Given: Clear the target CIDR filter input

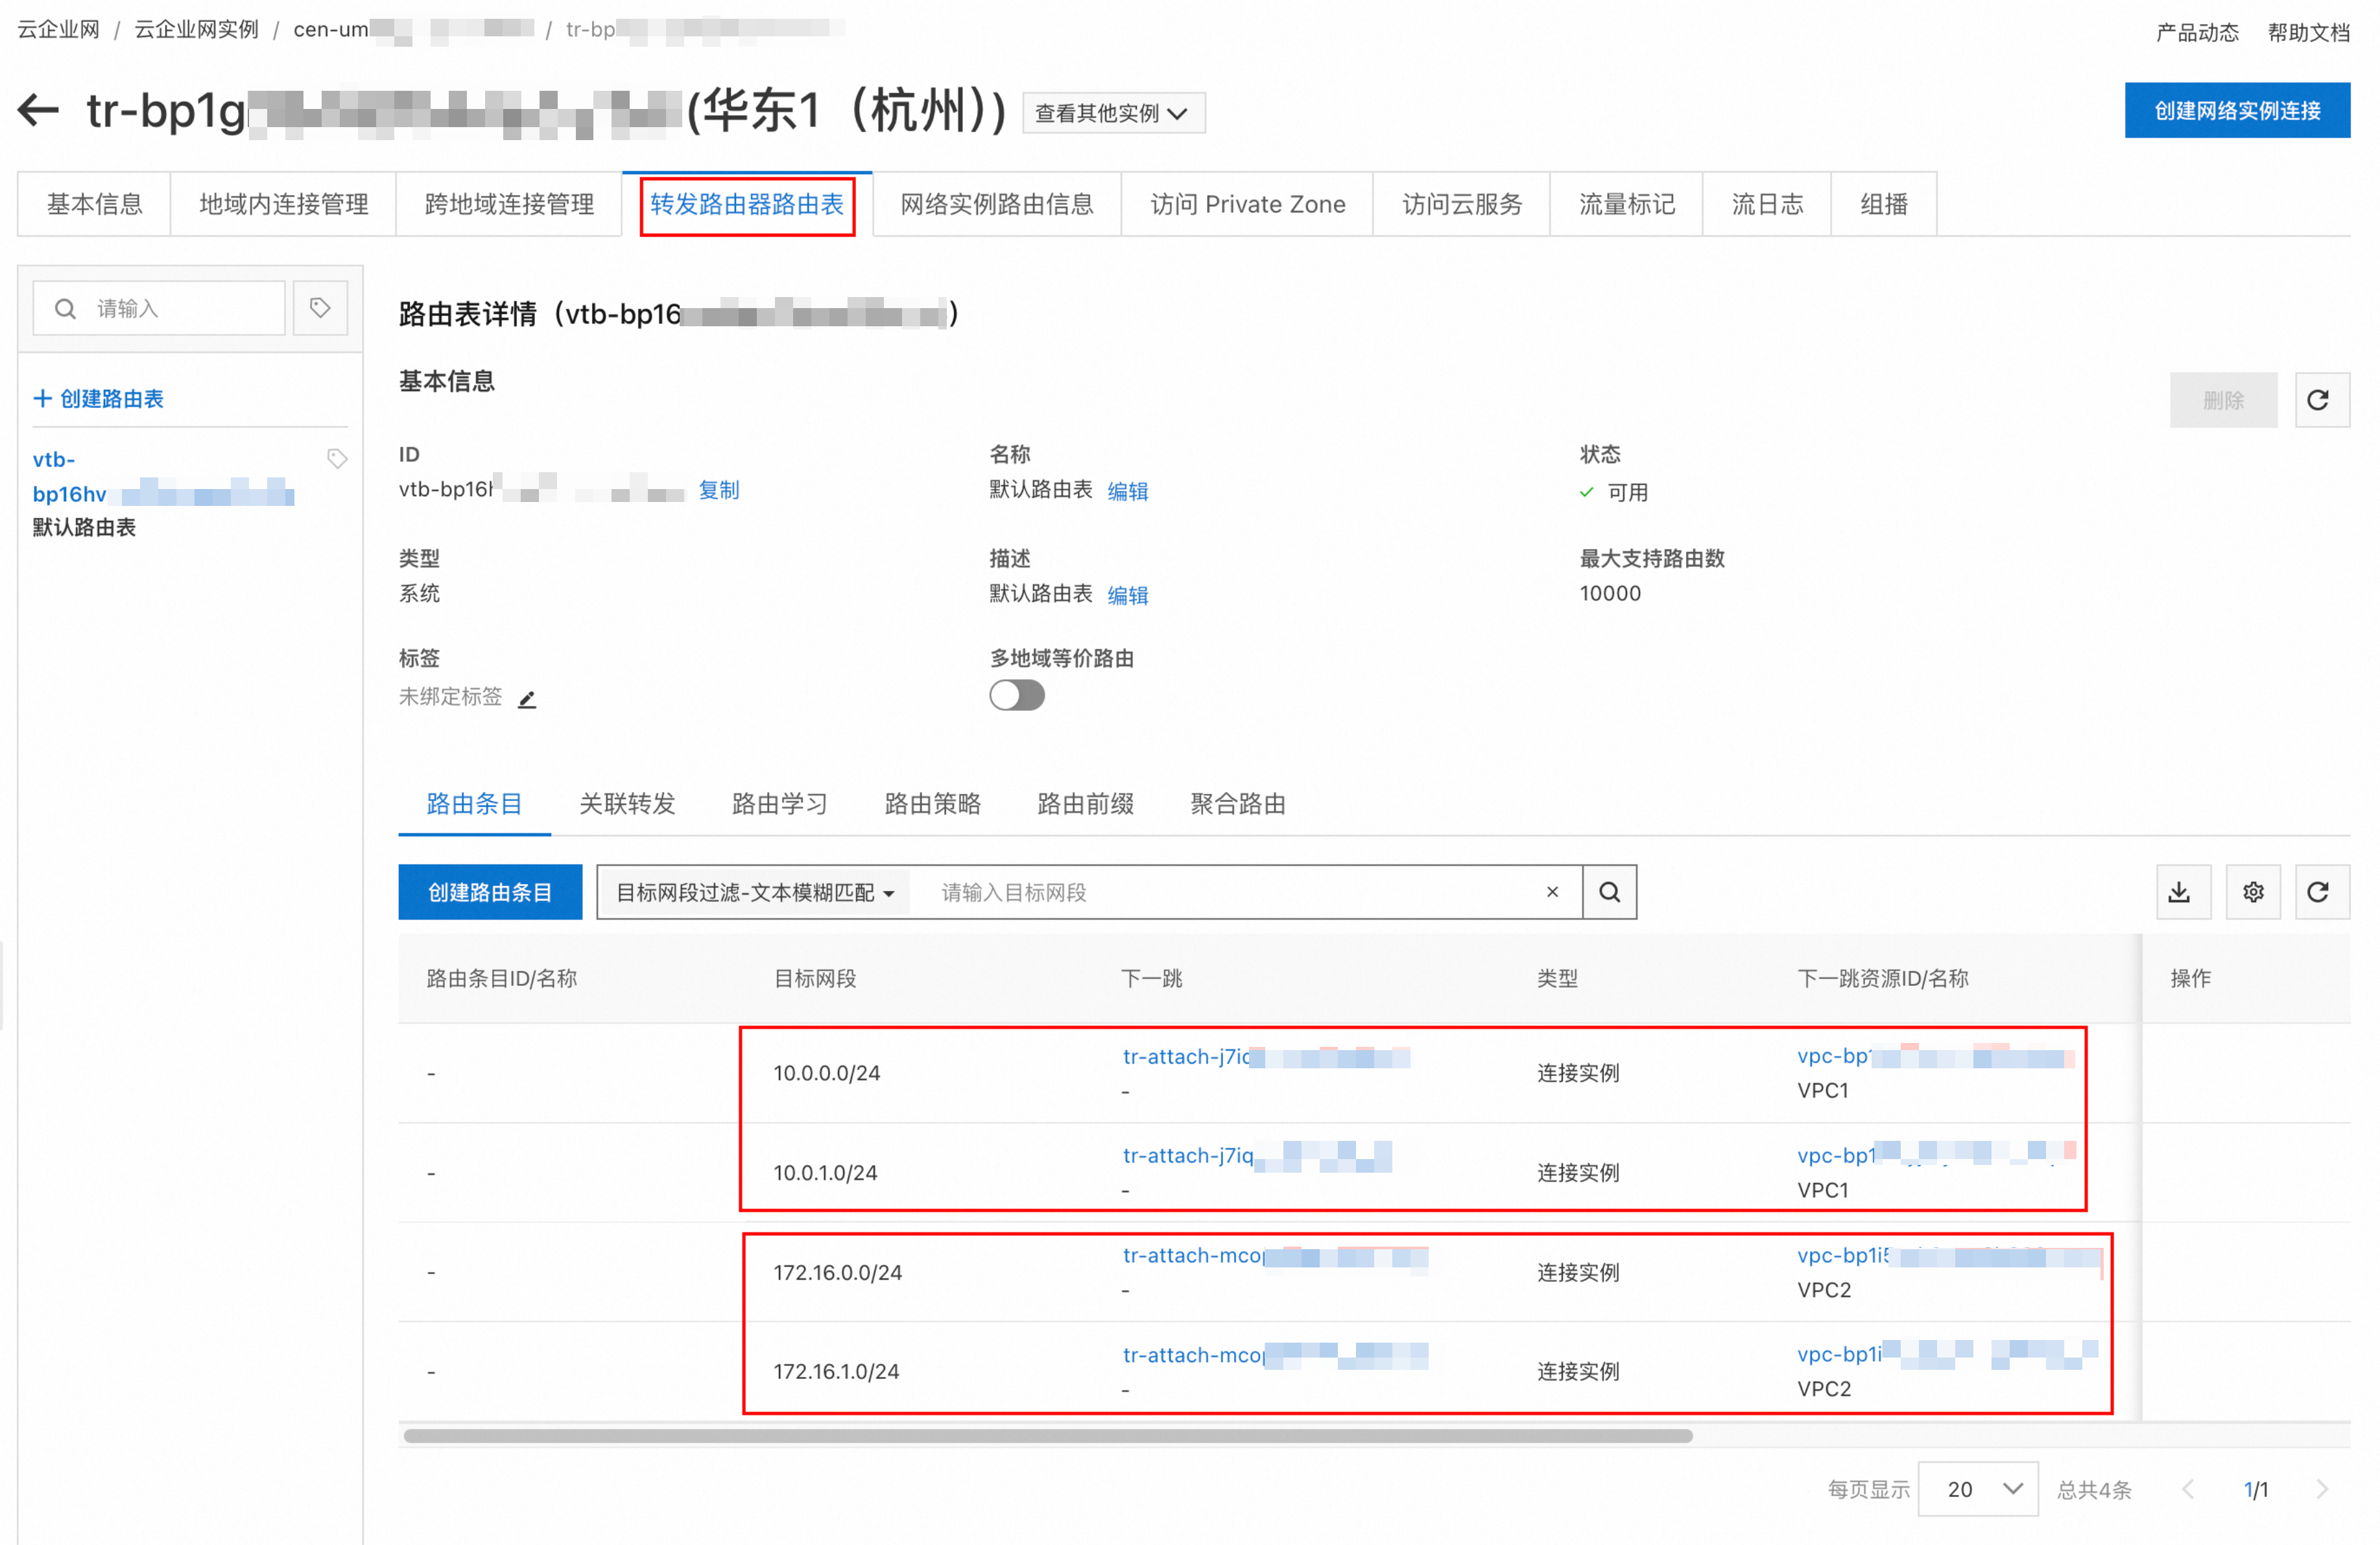Looking at the screenshot, I should (x=1552, y=892).
